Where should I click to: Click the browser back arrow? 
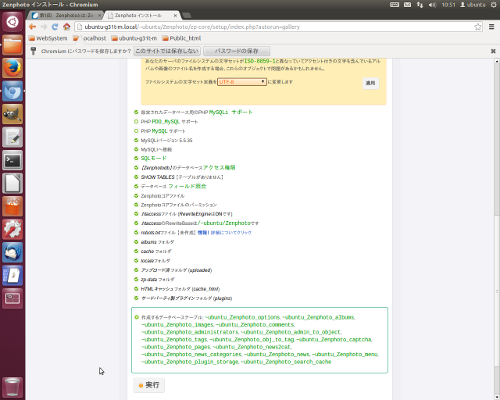pos(32,27)
